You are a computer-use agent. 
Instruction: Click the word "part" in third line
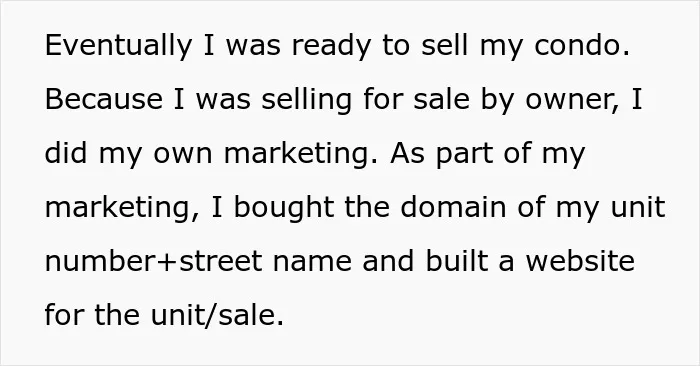click(x=465, y=154)
